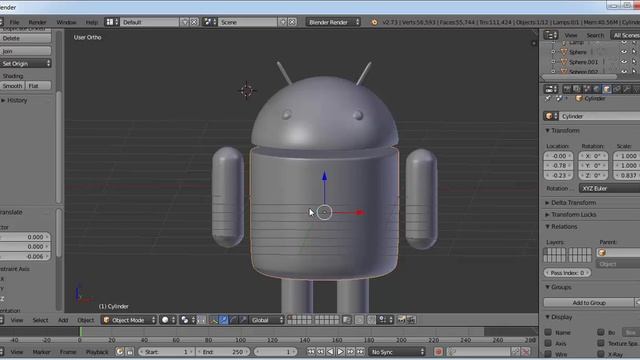Open the outliner Search menu

coord(595,35)
